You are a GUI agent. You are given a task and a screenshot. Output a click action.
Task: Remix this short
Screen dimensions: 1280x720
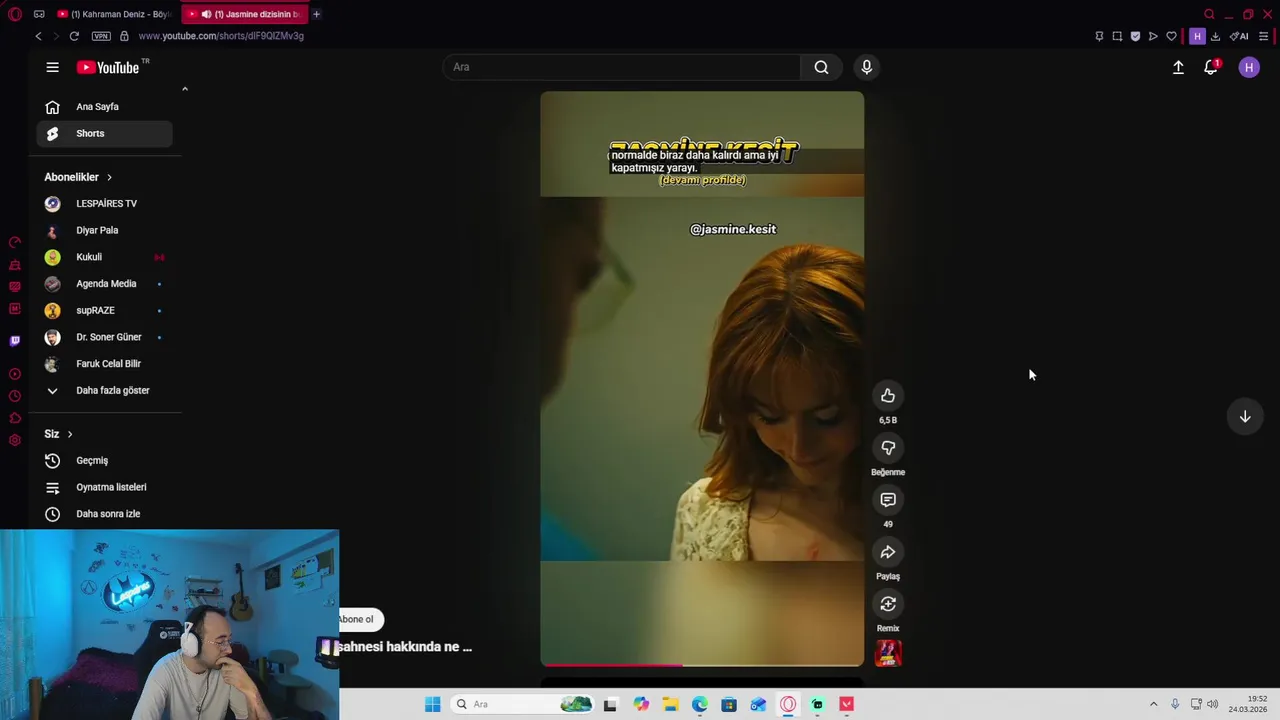[888, 604]
